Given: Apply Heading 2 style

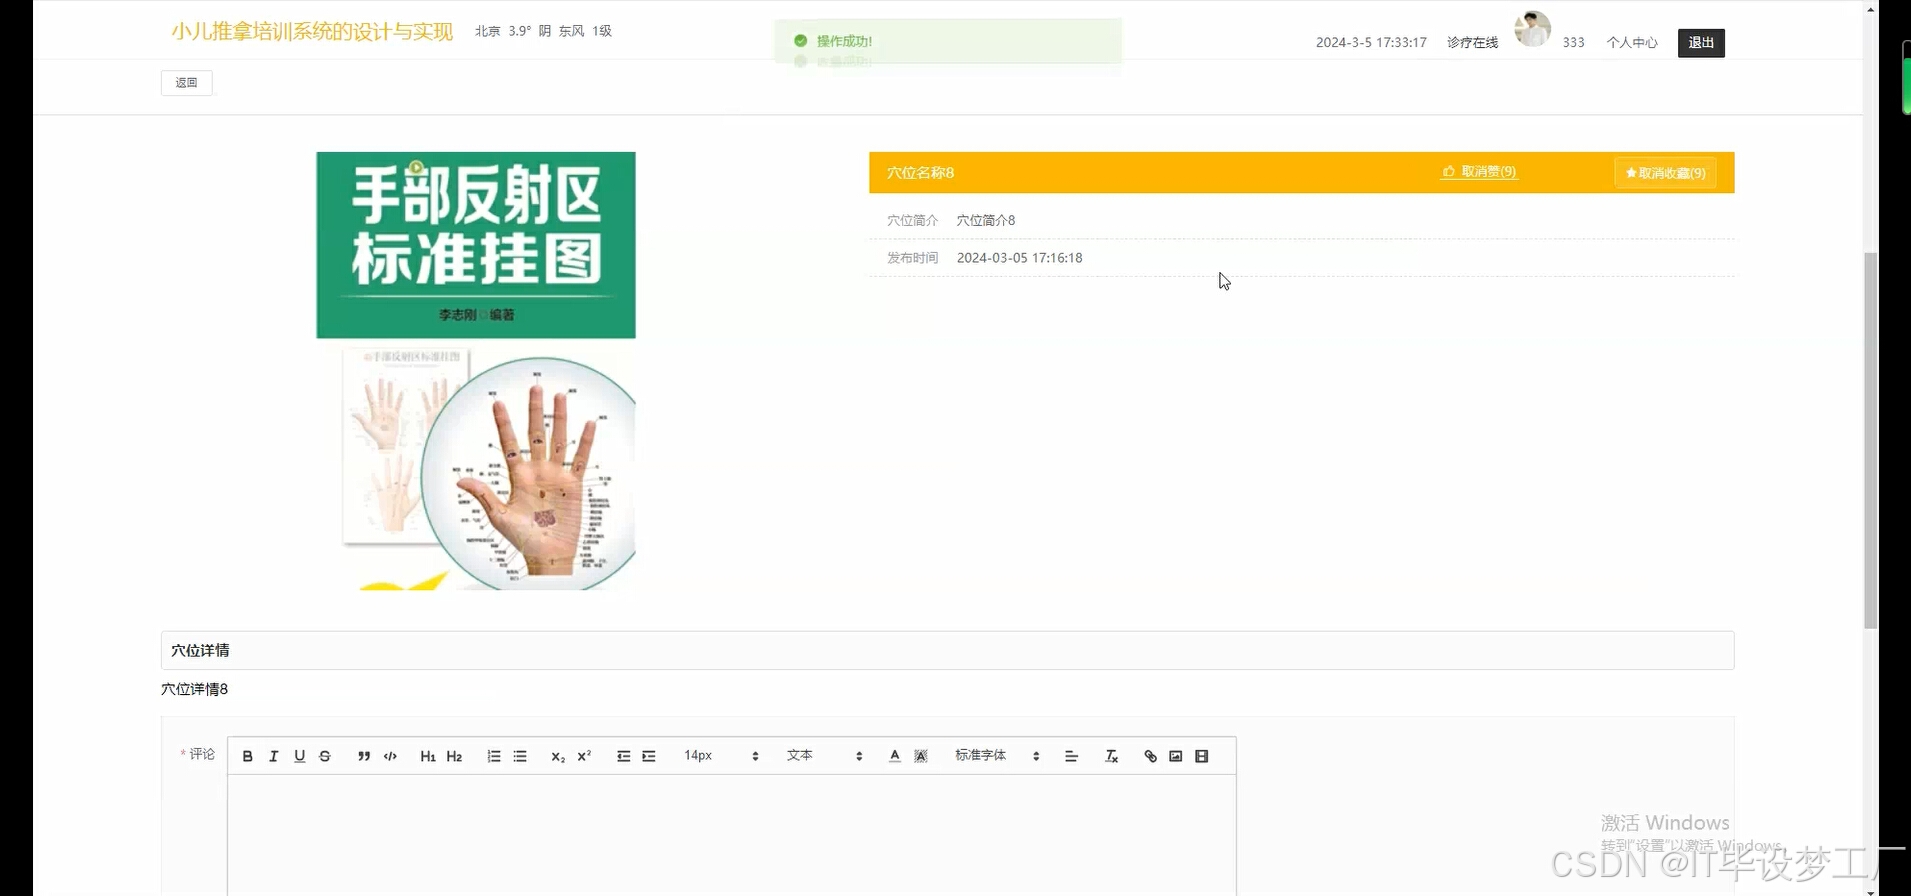Looking at the screenshot, I should (x=454, y=756).
